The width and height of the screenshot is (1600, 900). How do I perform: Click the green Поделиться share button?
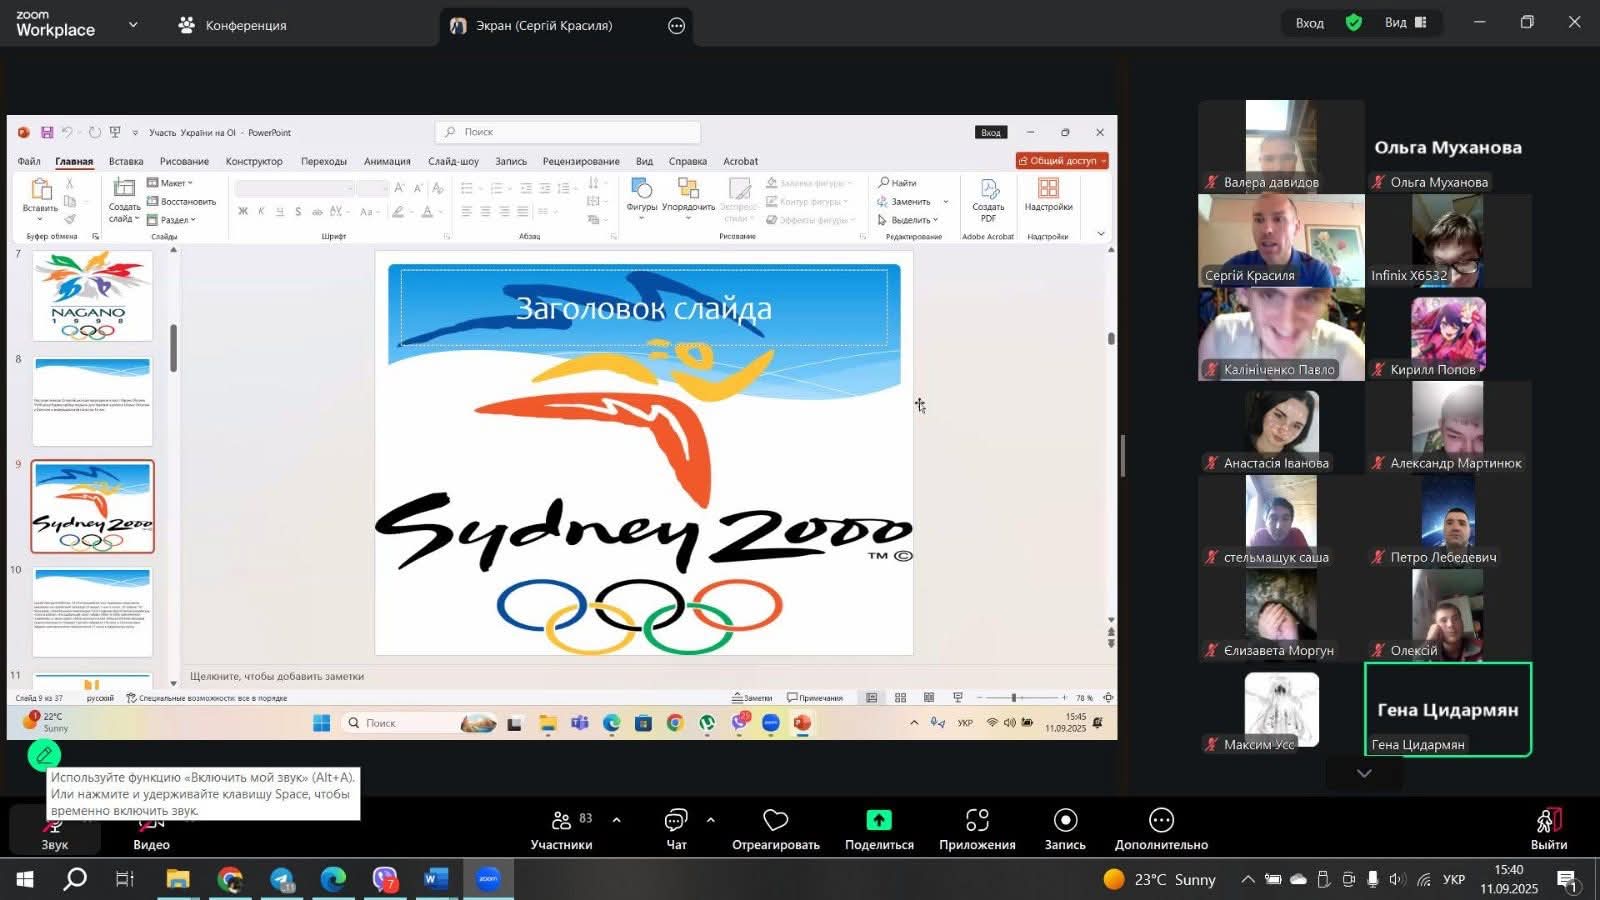879,830
